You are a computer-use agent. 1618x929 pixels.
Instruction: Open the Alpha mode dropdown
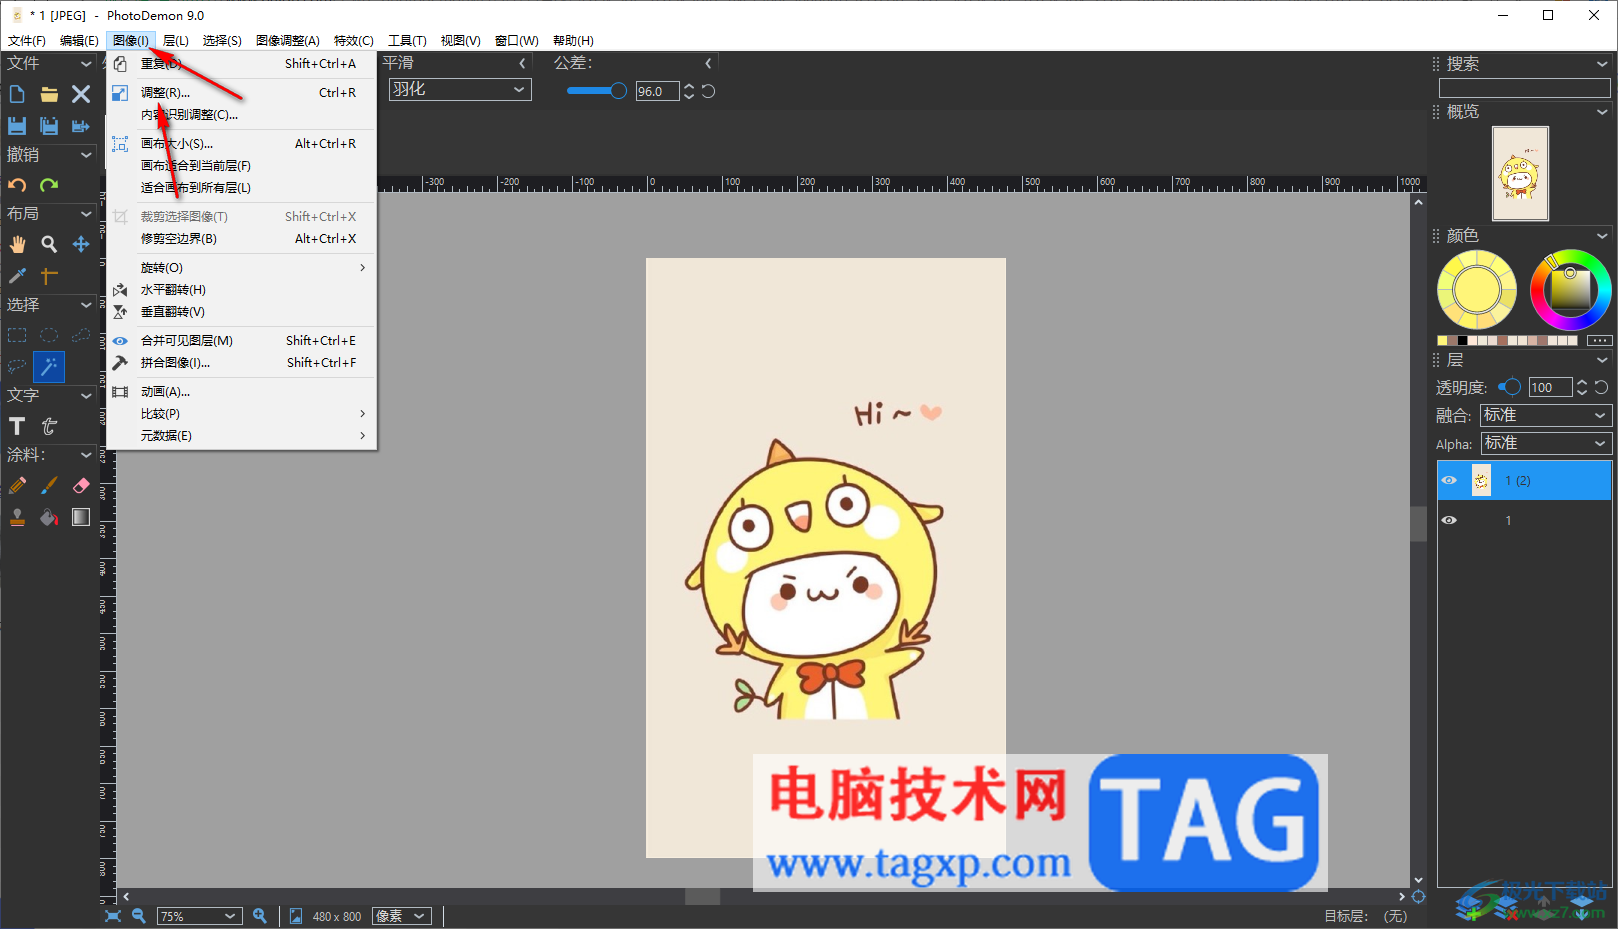point(1546,443)
